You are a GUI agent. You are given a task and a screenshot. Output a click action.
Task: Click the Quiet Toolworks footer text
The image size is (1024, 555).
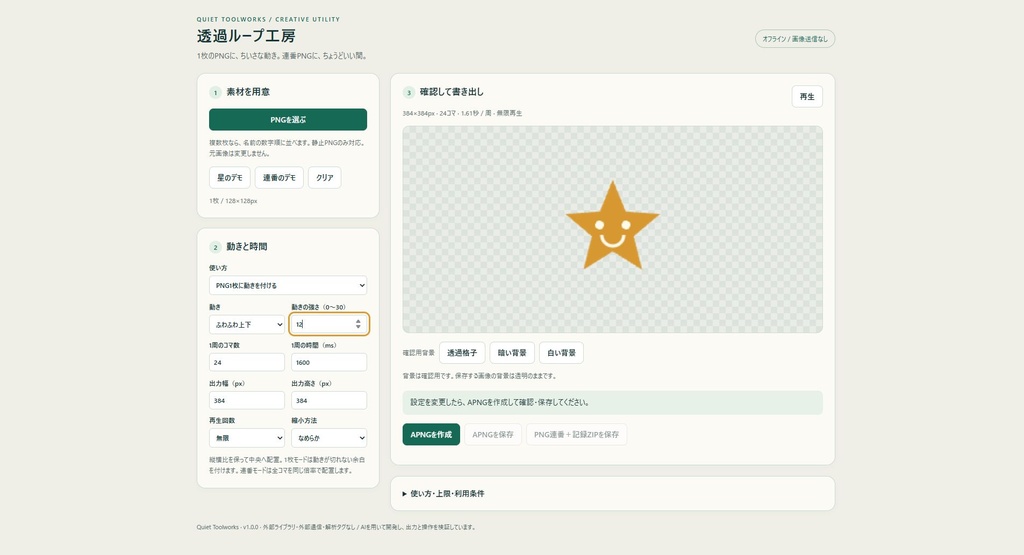tap(336, 527)
